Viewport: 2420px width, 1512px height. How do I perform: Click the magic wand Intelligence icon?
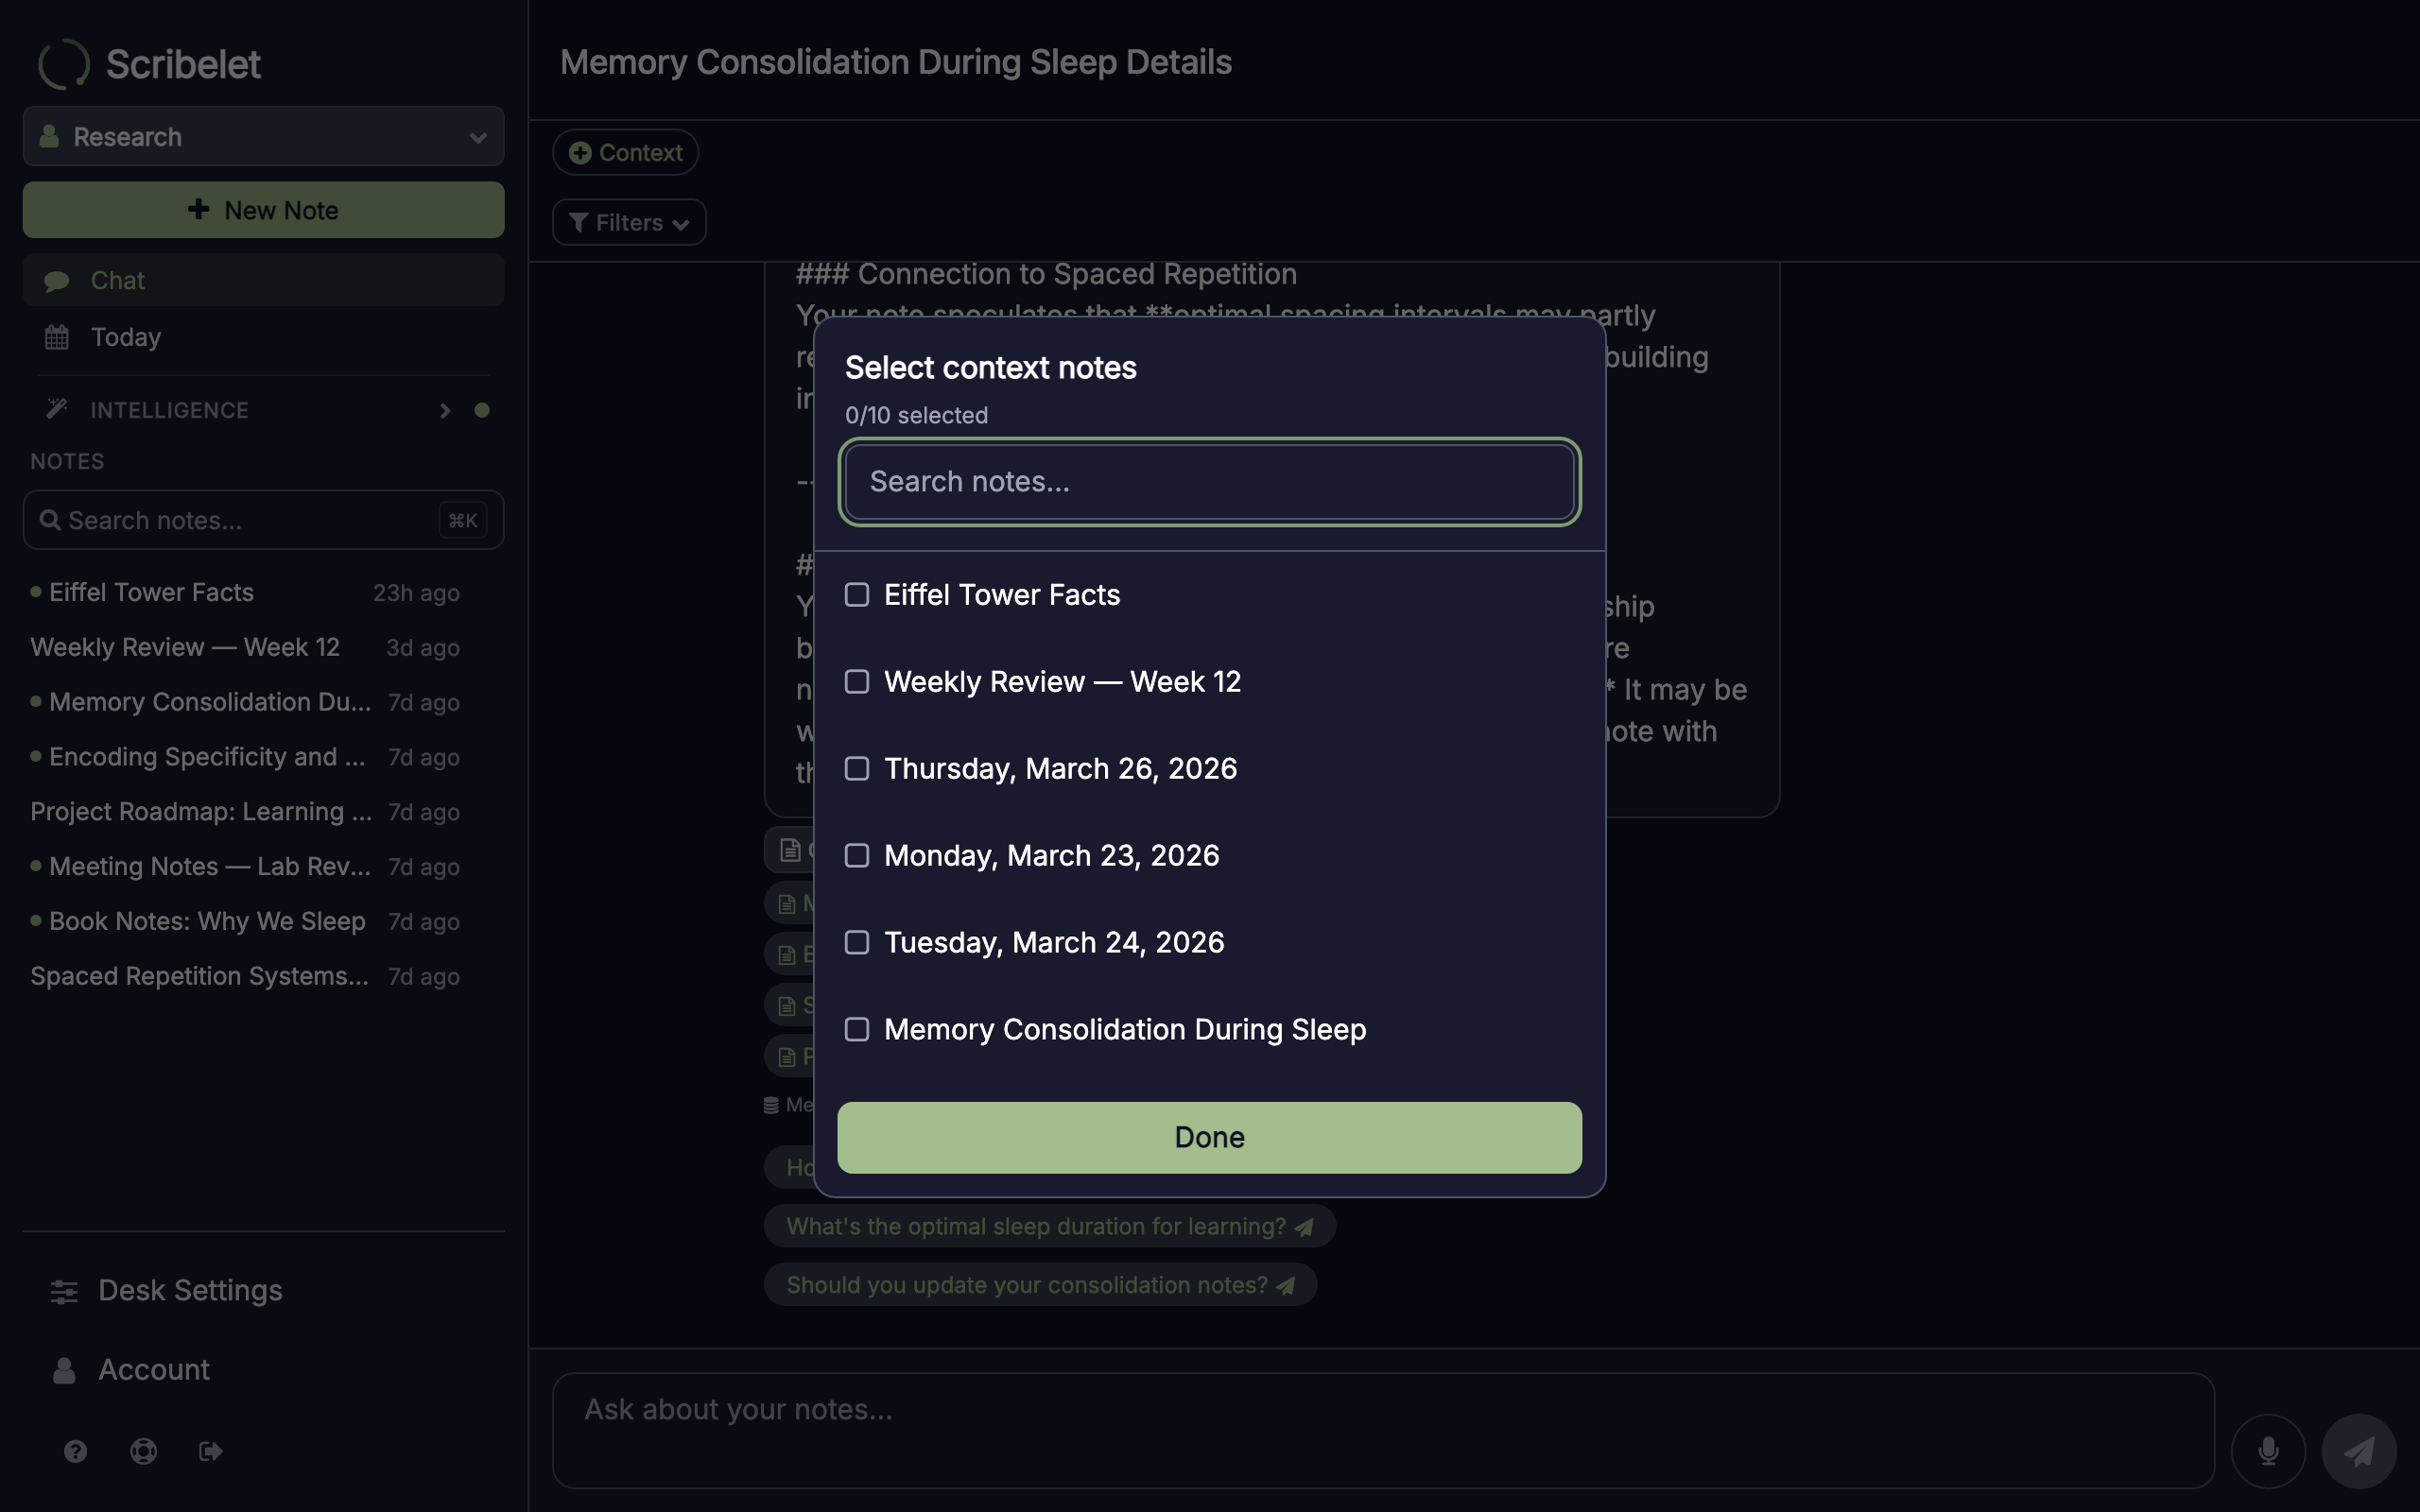[57, 409]
